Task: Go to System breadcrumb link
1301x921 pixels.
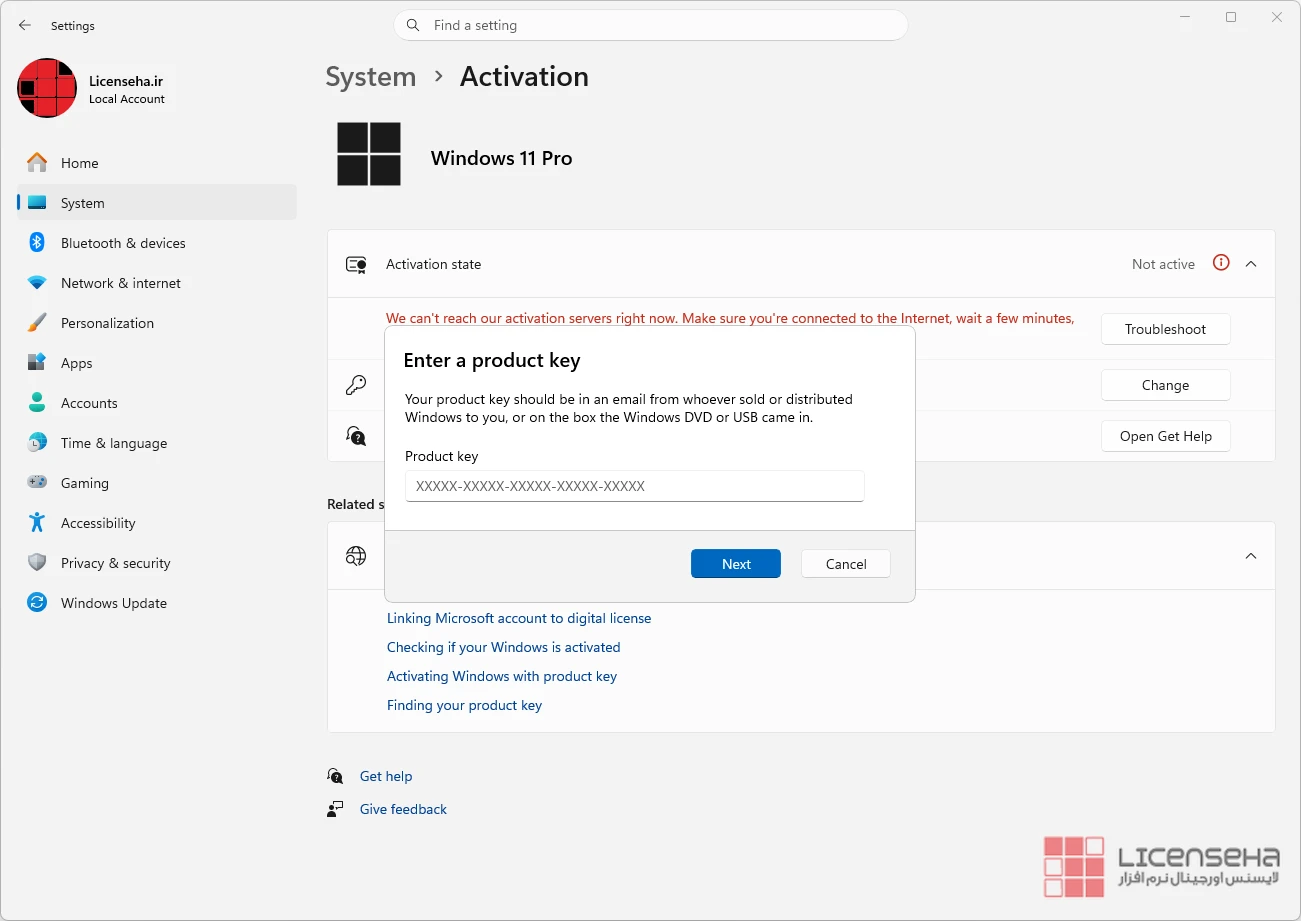Action: (371, 77)
